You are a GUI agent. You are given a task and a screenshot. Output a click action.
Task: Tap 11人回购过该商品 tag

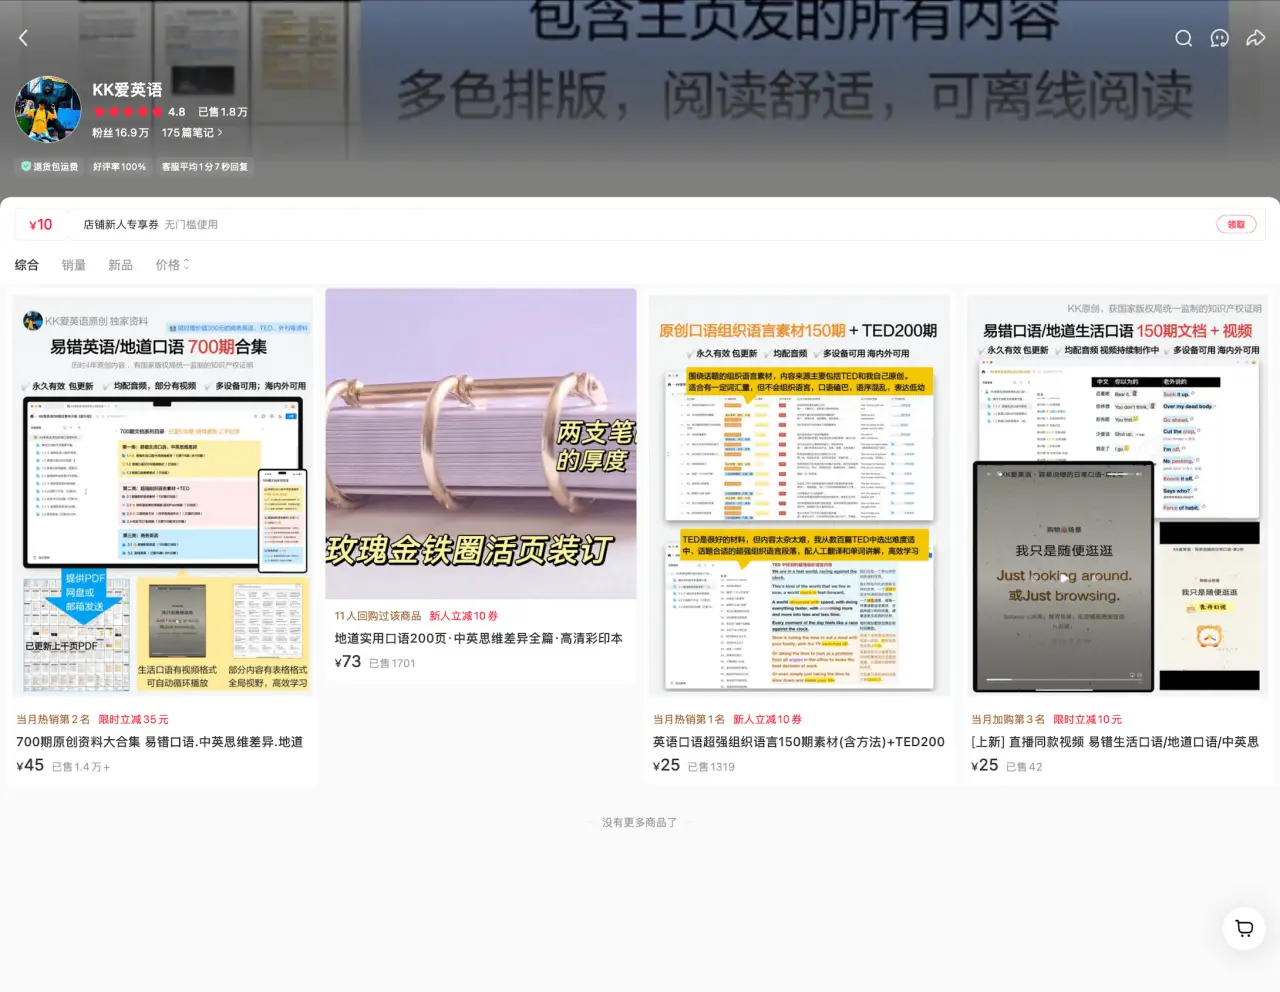click(378, 616)
